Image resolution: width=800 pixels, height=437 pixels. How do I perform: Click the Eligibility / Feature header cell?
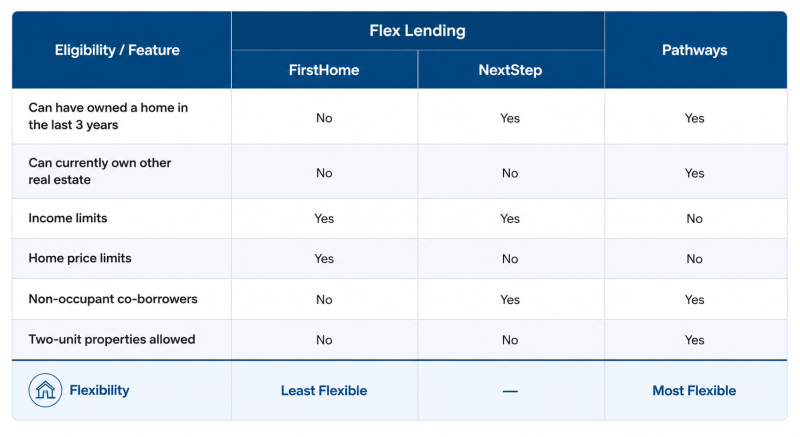tap(117, 50)
